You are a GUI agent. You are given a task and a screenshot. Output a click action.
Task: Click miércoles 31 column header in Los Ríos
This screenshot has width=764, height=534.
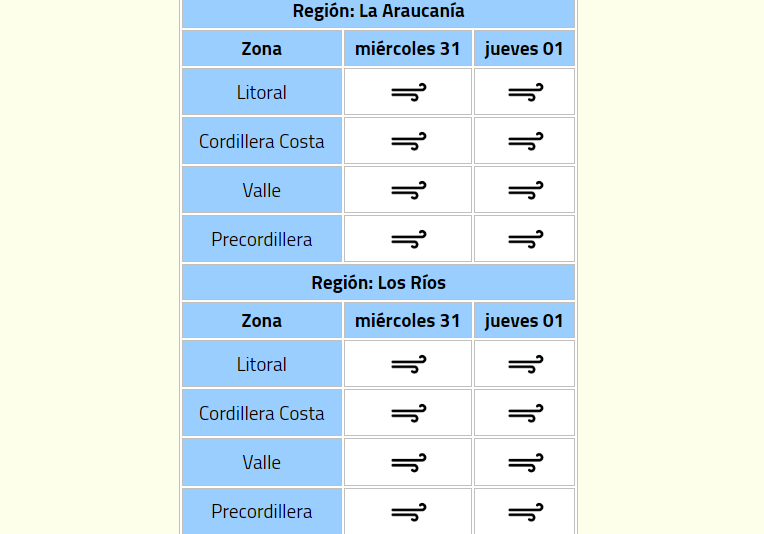[x=408, y=321]
